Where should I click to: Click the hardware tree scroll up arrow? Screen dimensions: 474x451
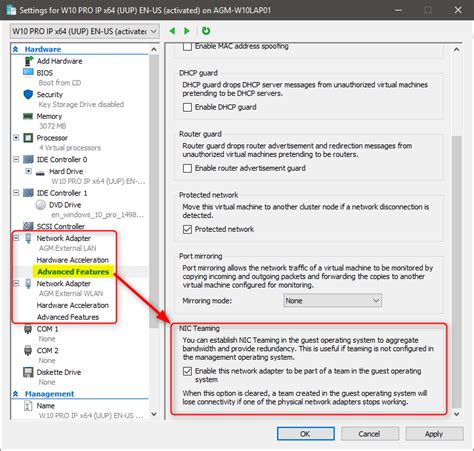pyautogui.click(x=154, y=49)
